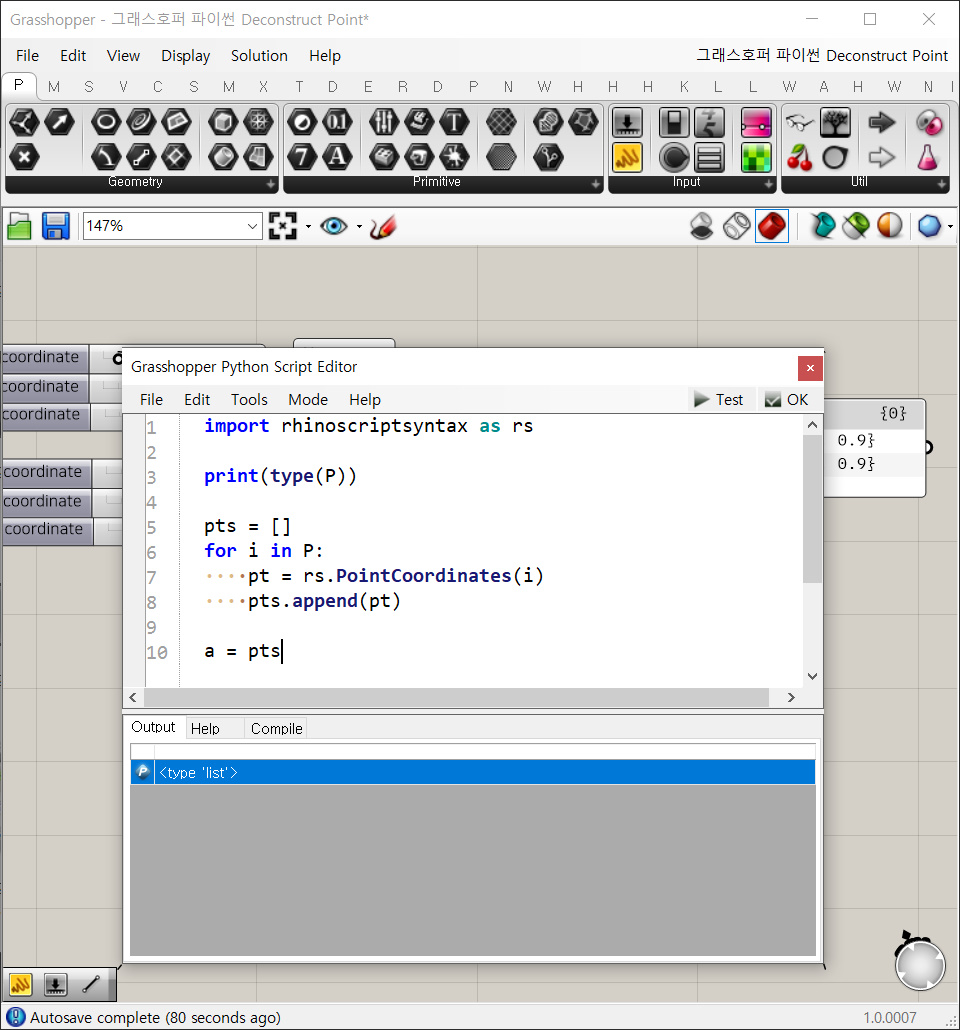Open the Grasshopper Display menu
Image resolution: width=960 pixels, height=1030 pixels.
pos(185,56)
